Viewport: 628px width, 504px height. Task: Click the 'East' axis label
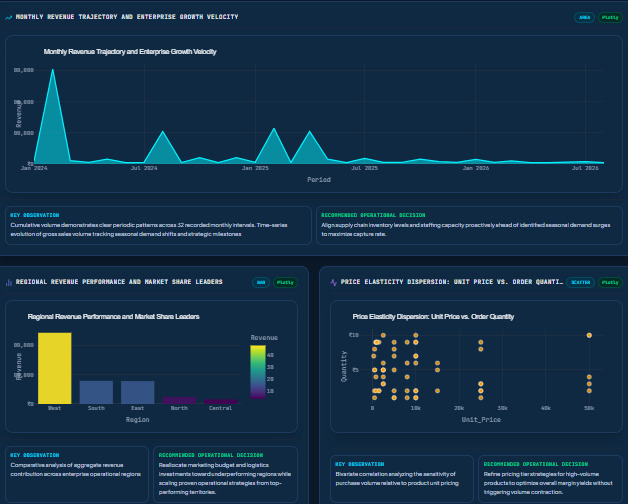click(x=137, y=408)
